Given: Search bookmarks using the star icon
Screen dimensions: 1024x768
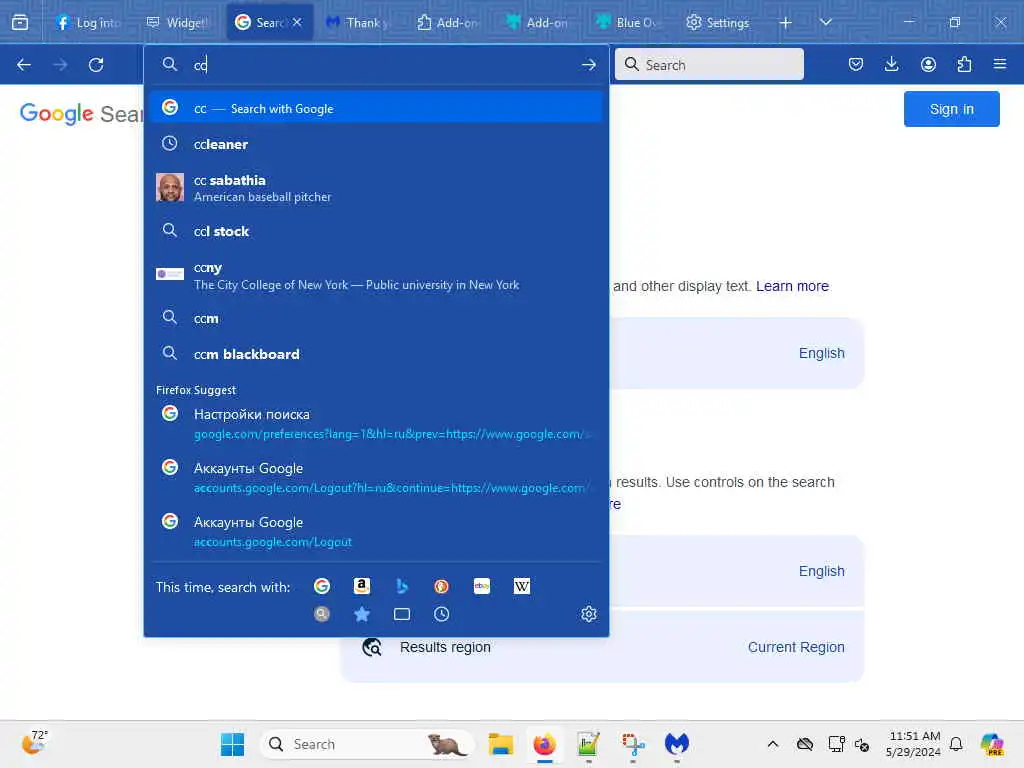Looking at the screenshot, I should (x=362, y=614).
